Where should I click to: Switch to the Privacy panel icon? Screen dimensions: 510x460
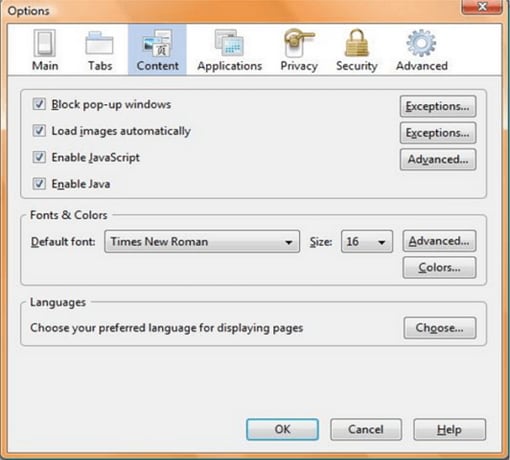point(299,43)
